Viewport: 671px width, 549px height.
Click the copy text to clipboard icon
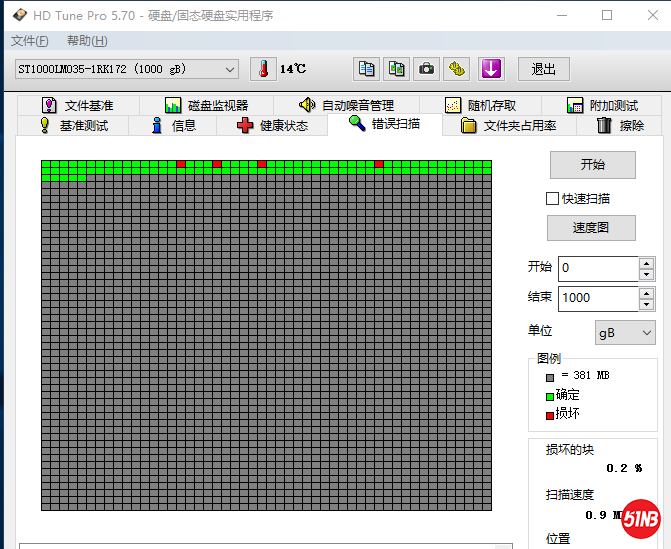point(366,69)
